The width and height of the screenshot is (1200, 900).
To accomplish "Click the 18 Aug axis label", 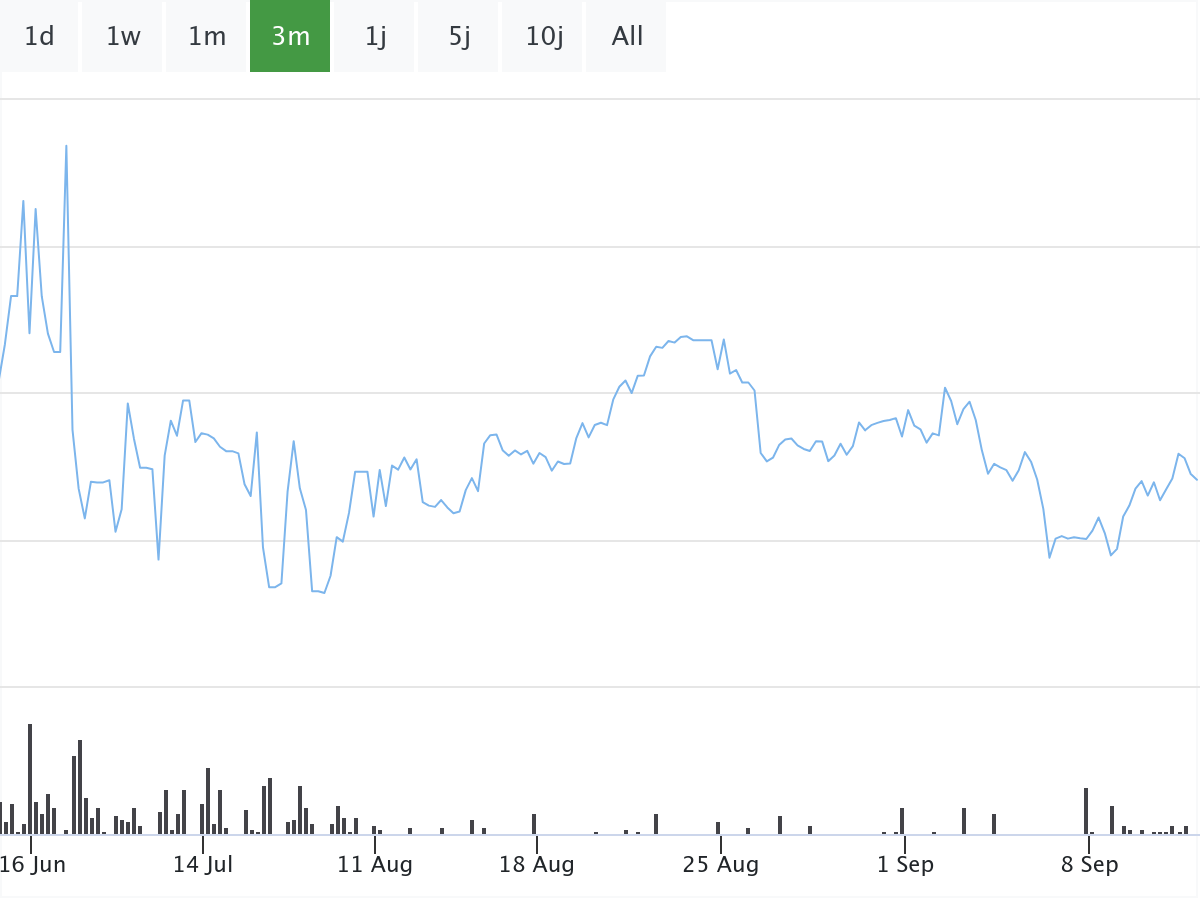I will point(537,864).
